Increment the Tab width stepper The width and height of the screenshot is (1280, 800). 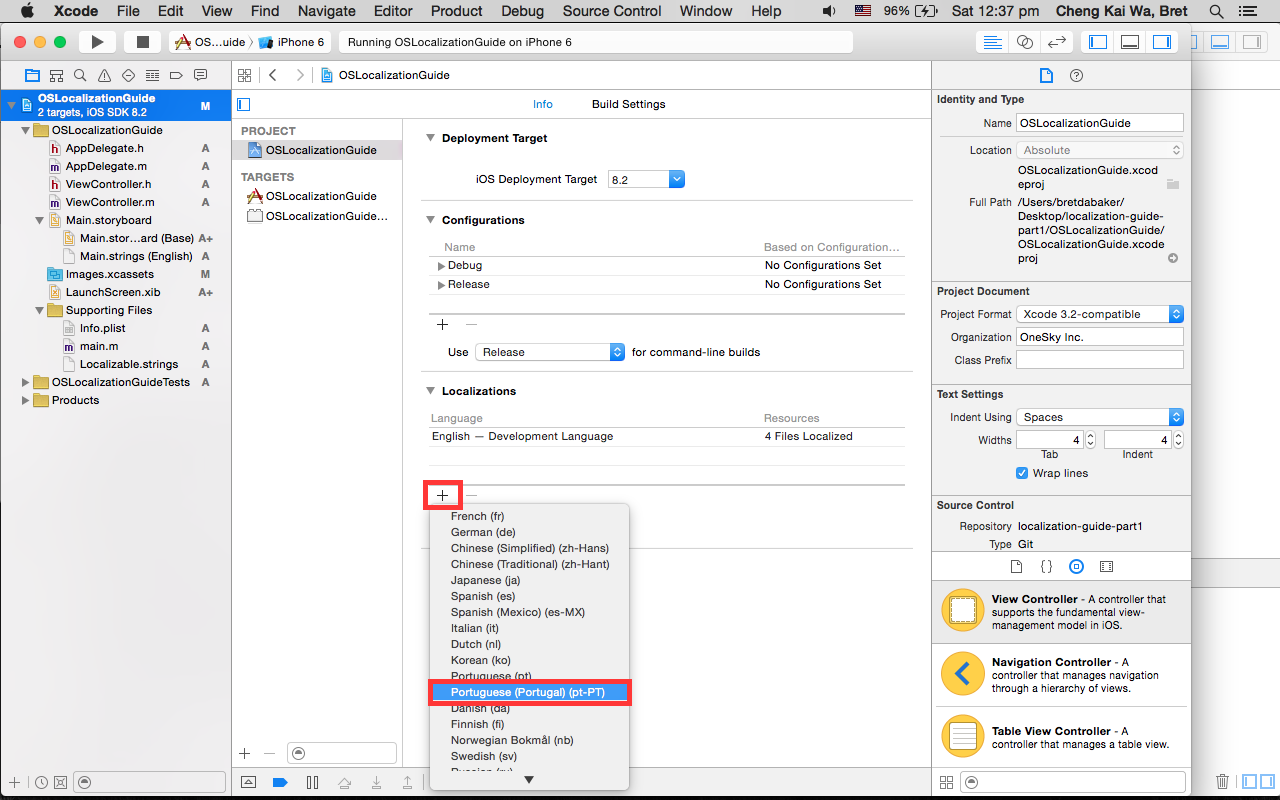[1090, 435]
